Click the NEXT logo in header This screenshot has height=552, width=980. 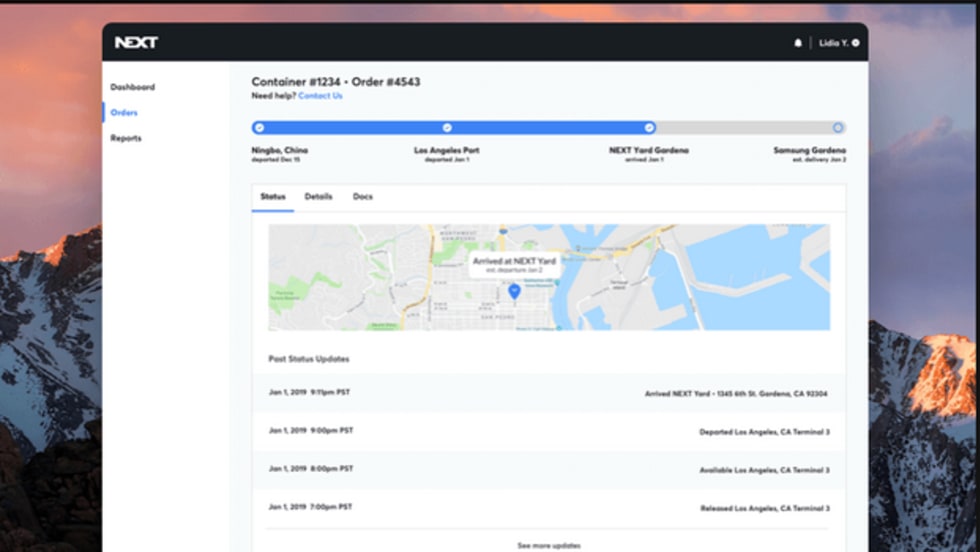[136, 43]
